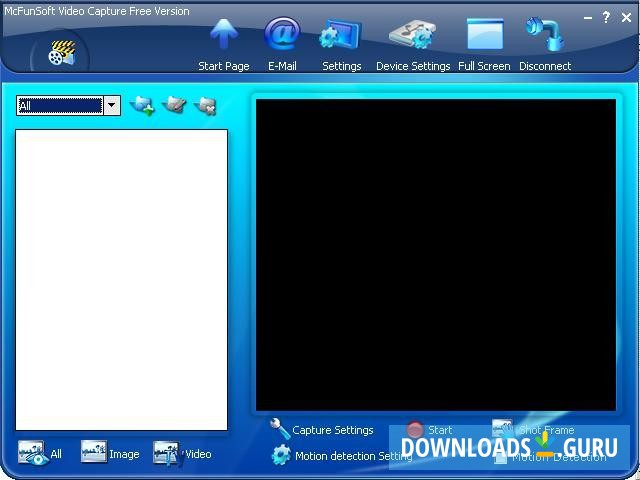Viewport: 640px width, 480px height.
Task: Open the Settings gear icon
Action: pos(340,34)
